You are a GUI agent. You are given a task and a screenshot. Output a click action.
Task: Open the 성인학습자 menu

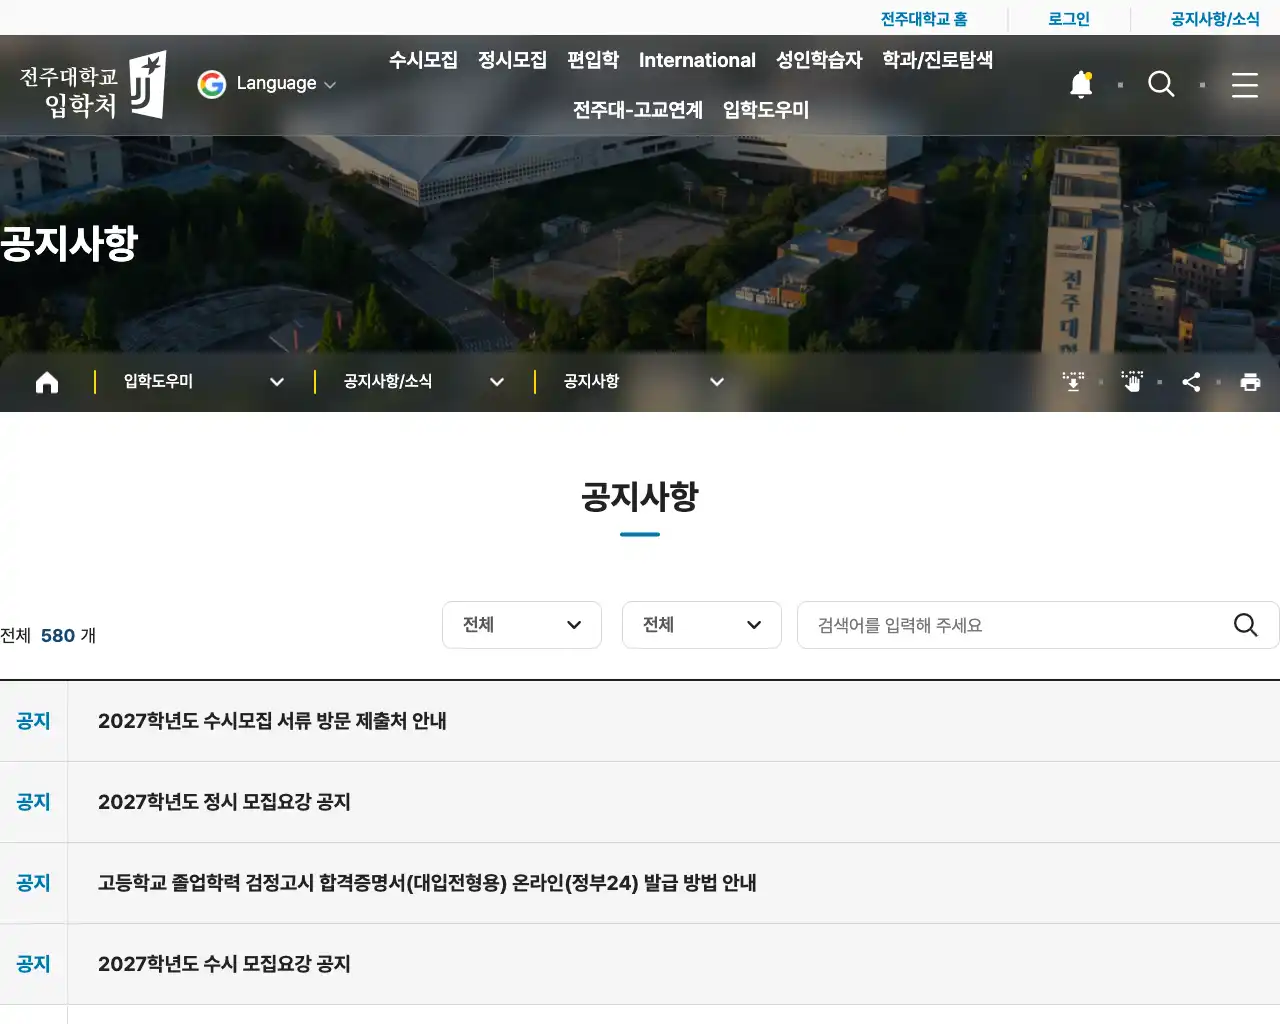[819, 60]
